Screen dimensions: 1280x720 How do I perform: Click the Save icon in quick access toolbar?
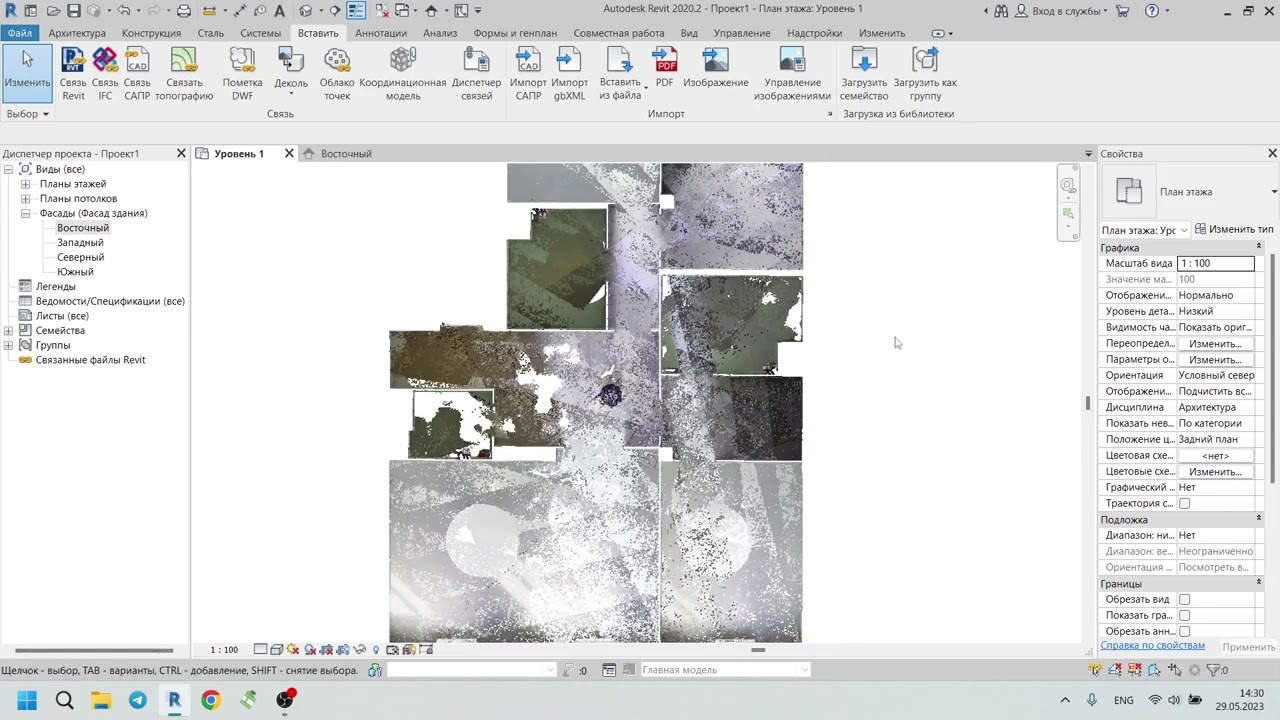pyautogui.click(x=74, y=11)
